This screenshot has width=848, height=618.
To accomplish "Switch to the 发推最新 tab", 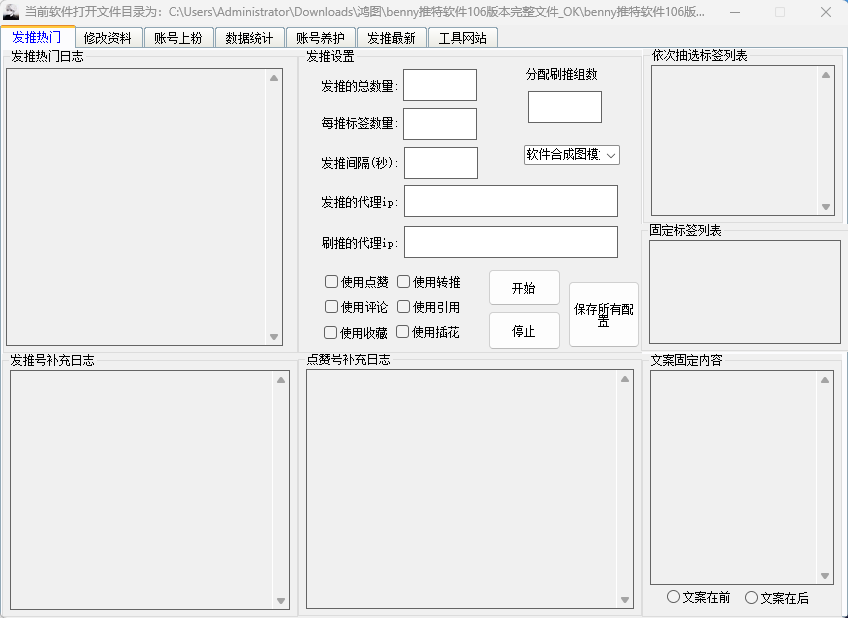I will tap(392, 38).
